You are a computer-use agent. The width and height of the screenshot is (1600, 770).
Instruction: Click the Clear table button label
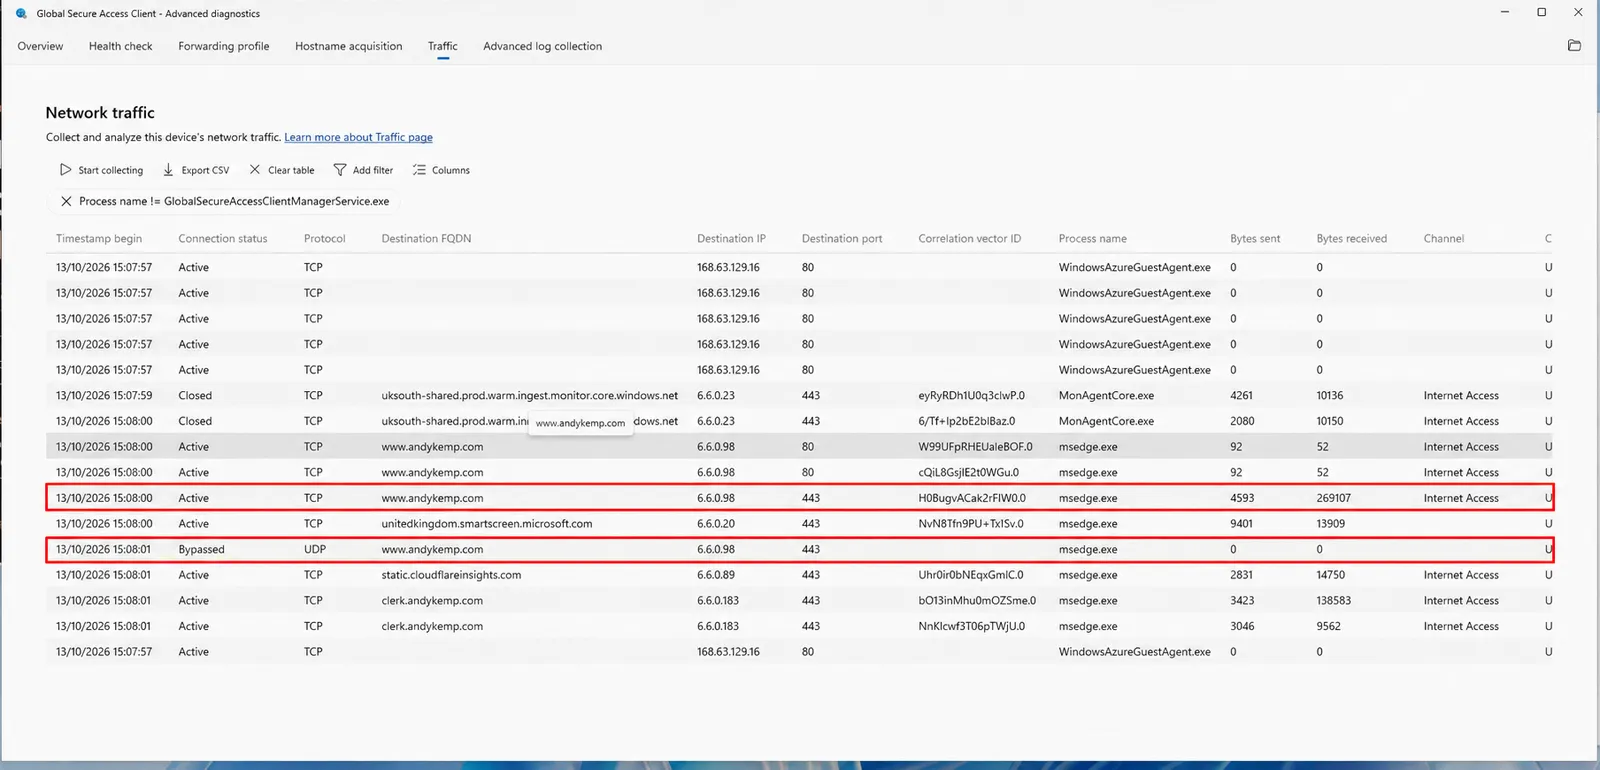click(x=291, y=170)
